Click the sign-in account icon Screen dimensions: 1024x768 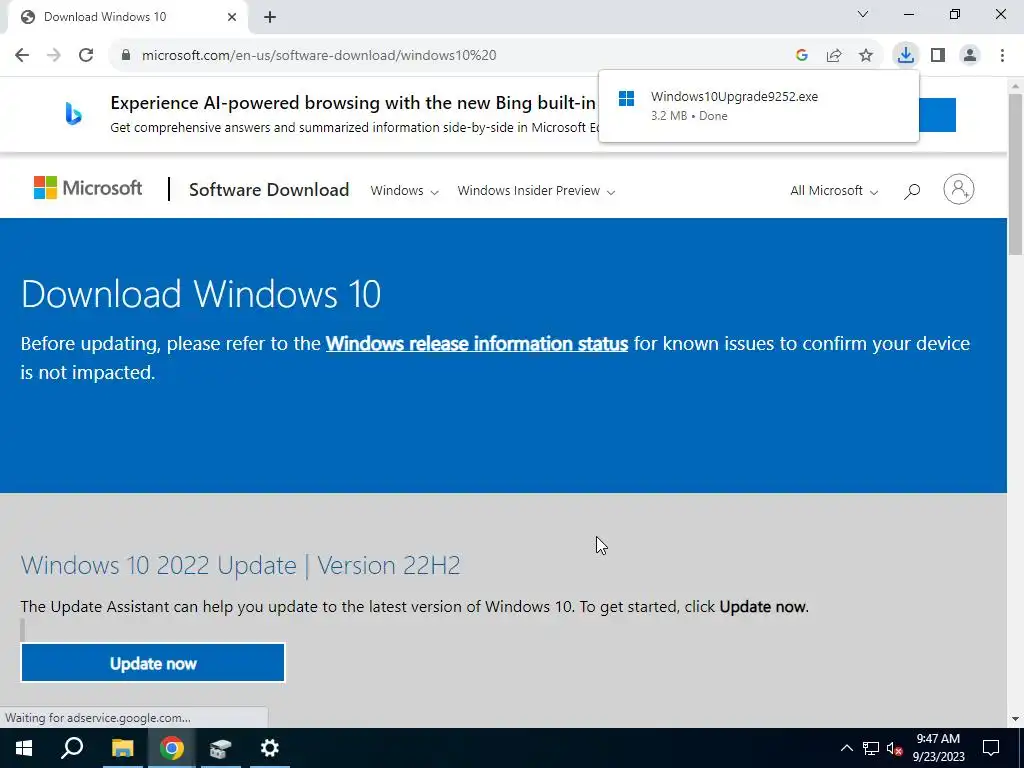coord(958,189)
